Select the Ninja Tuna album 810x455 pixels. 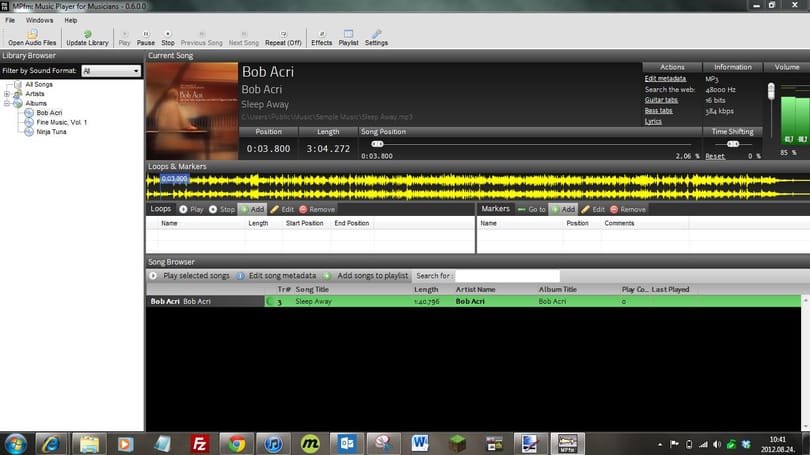[x=51, y=132]
